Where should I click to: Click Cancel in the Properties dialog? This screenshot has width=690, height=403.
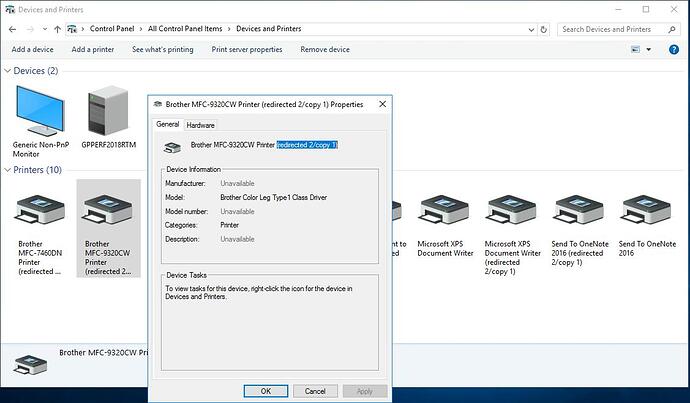tap(314, 391)
